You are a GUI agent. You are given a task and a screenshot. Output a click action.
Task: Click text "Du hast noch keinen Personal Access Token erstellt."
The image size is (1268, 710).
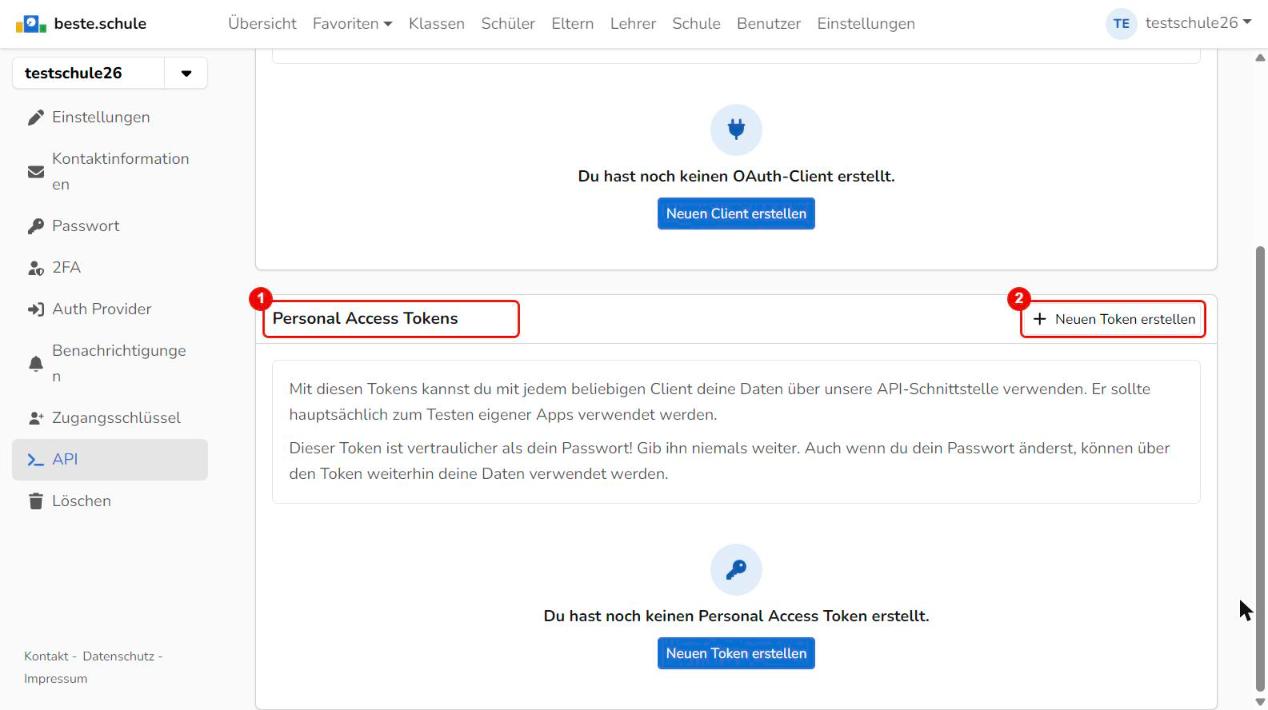(x=736, y=616)
